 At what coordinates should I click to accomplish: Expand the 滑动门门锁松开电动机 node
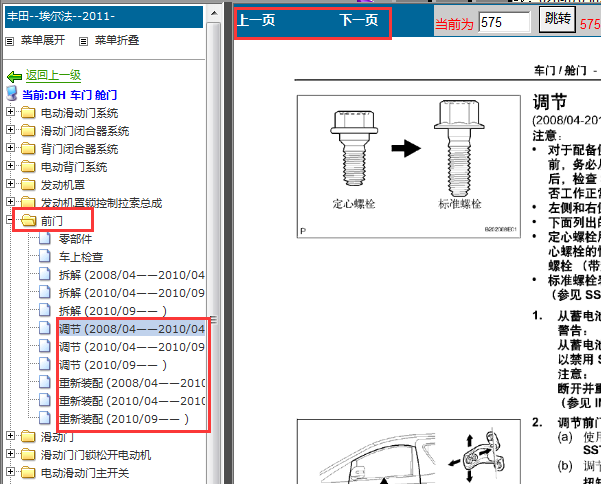[x=10, y=454]
